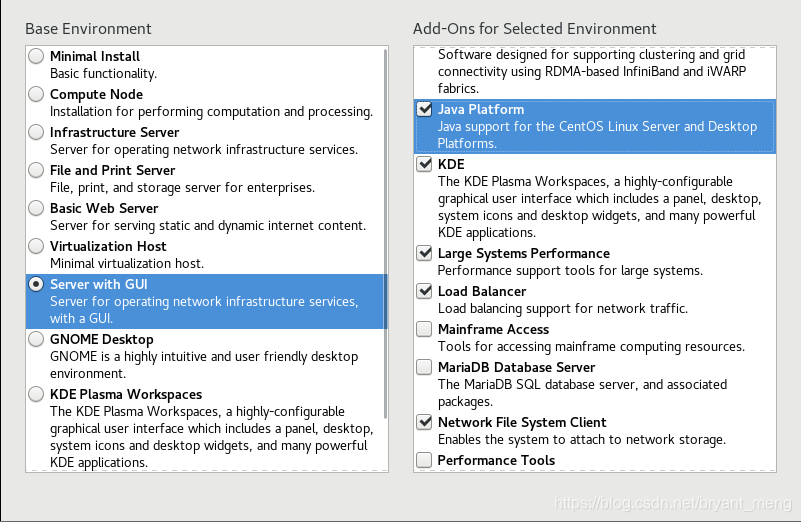Click 'Software designed for supporting clustering' description

[x=592, y=72]
